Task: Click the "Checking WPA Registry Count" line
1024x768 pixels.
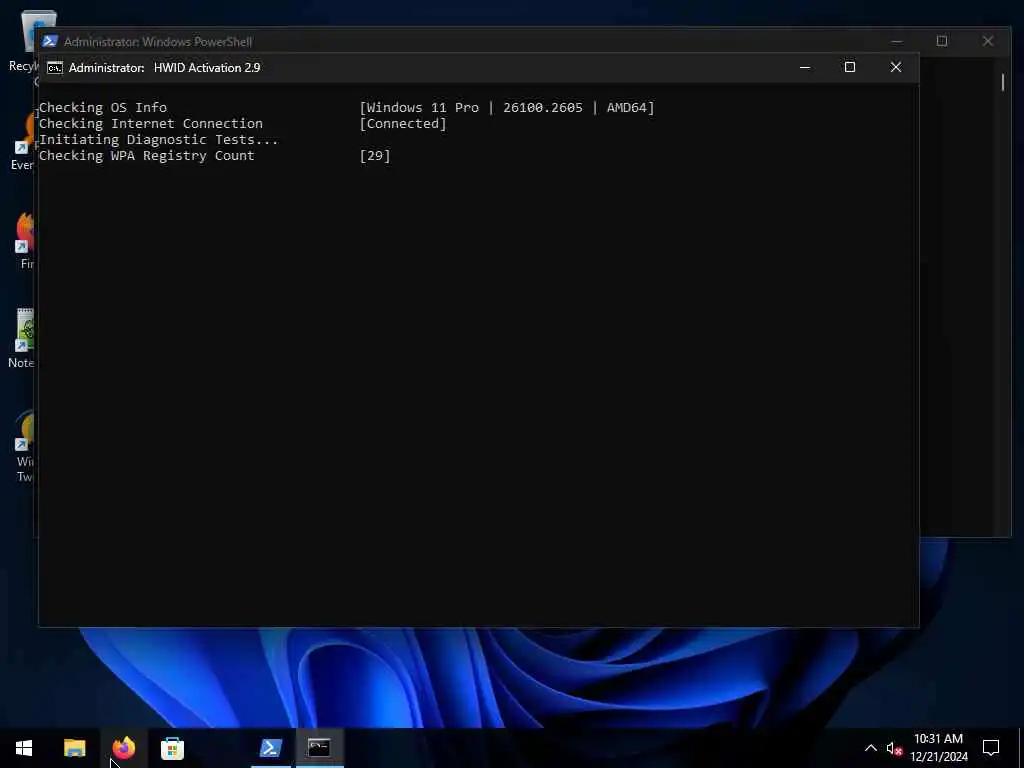Action: coord(146,155)
